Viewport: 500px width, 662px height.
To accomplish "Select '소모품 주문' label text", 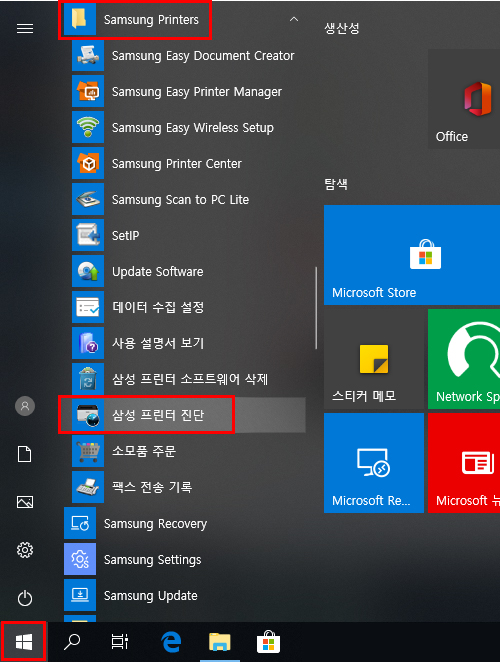I will coord(144,450).
